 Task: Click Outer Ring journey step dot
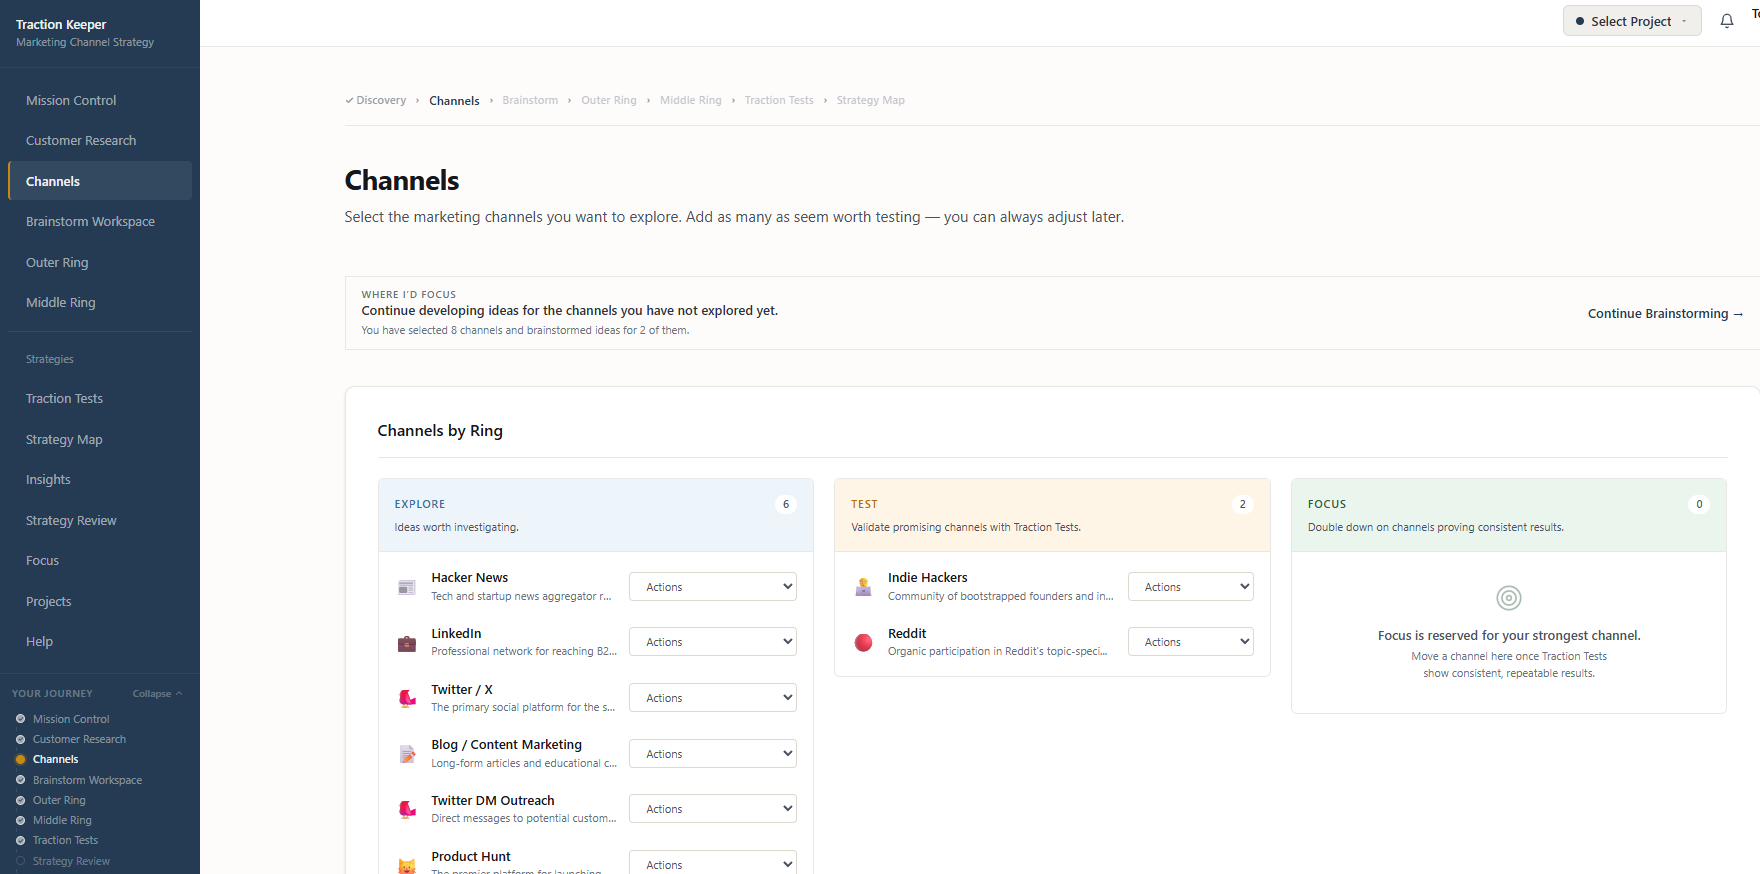coord(20,800)
